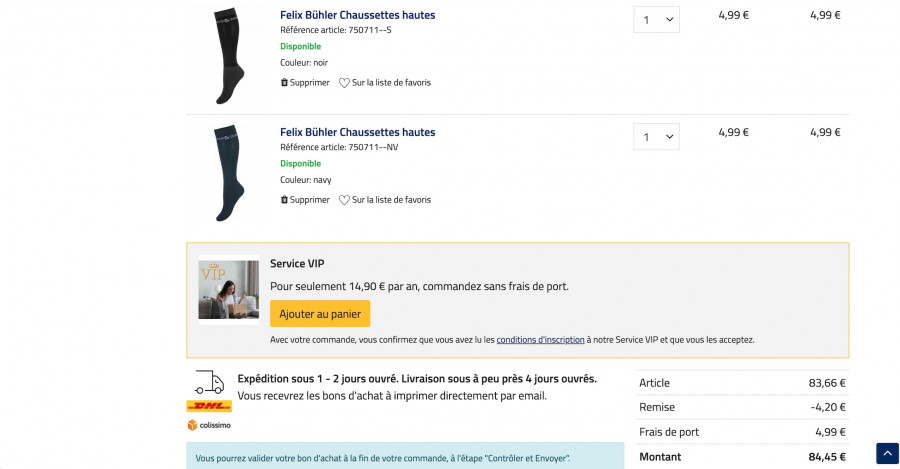This screenshot has height=469, width=900.
Task: Open the conditions d'inscription link
Action: click(x=540, y=340)
